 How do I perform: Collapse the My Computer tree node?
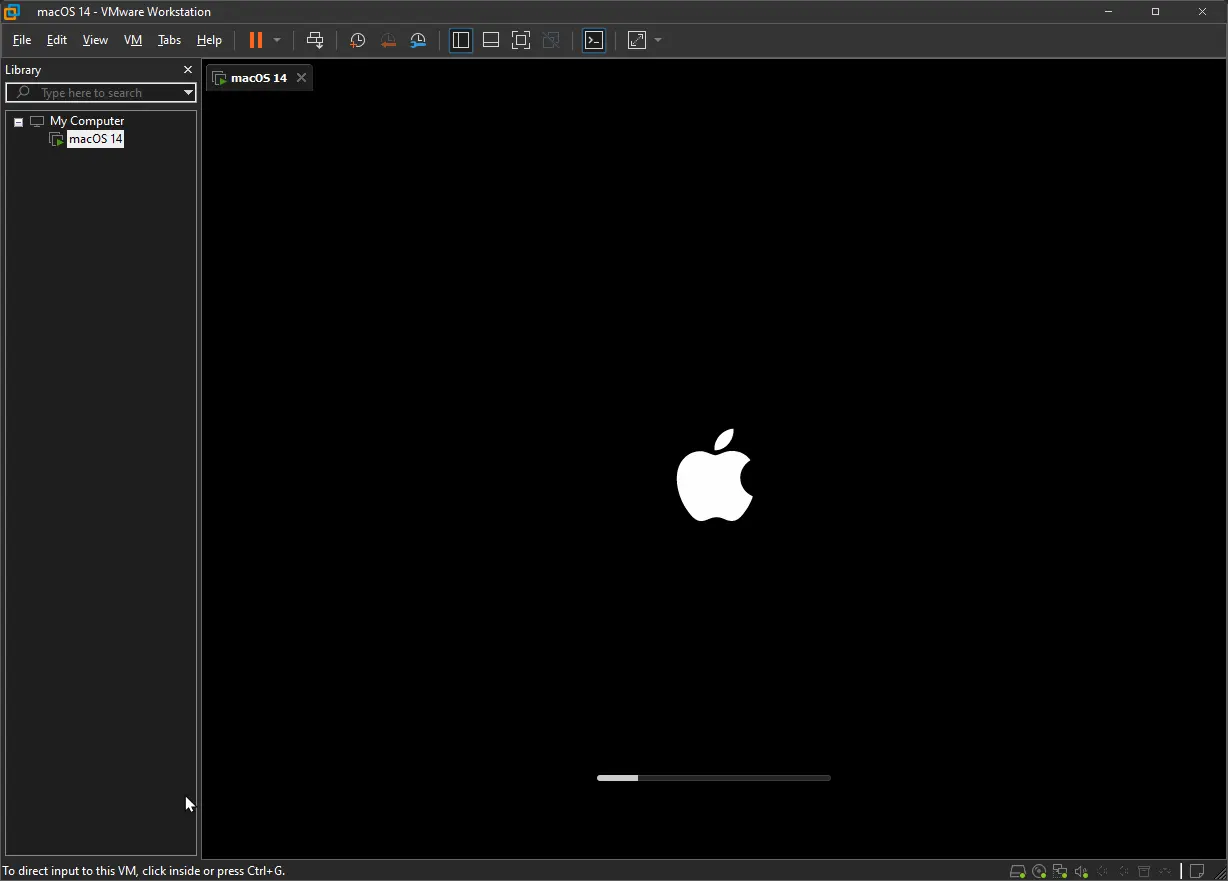(18, 122)
